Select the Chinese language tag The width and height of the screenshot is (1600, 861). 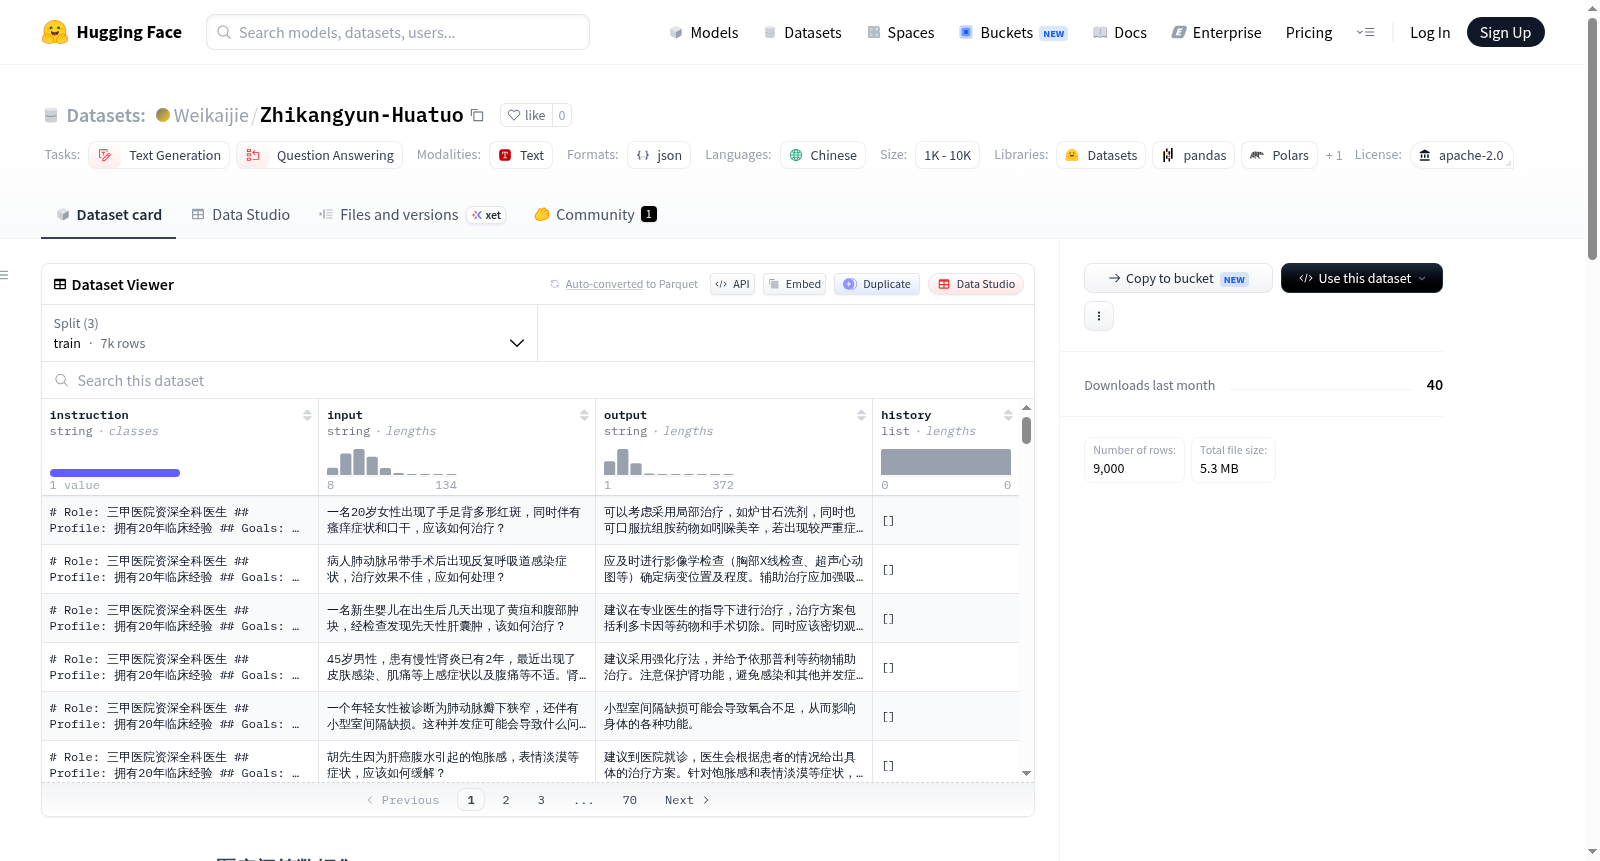point(823,155)
